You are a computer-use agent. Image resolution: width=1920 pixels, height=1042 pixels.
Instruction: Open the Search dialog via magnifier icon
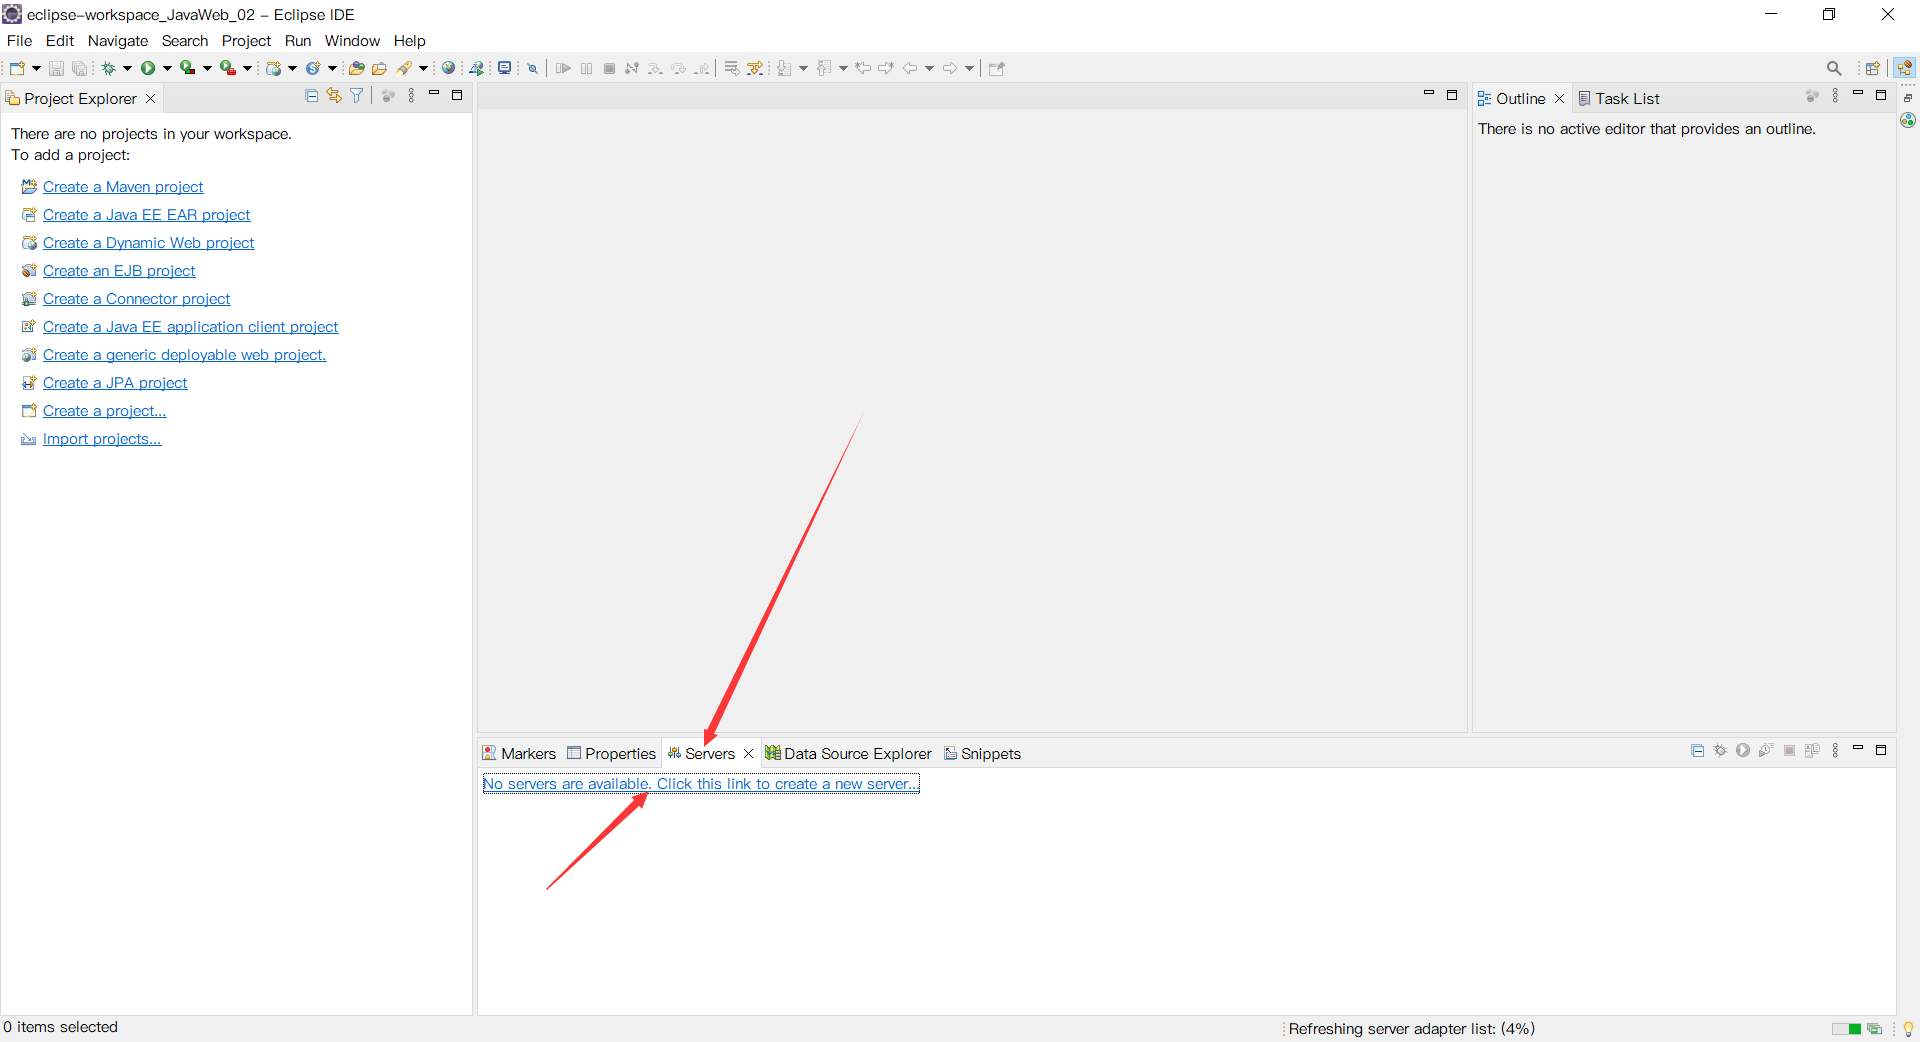1835,68
